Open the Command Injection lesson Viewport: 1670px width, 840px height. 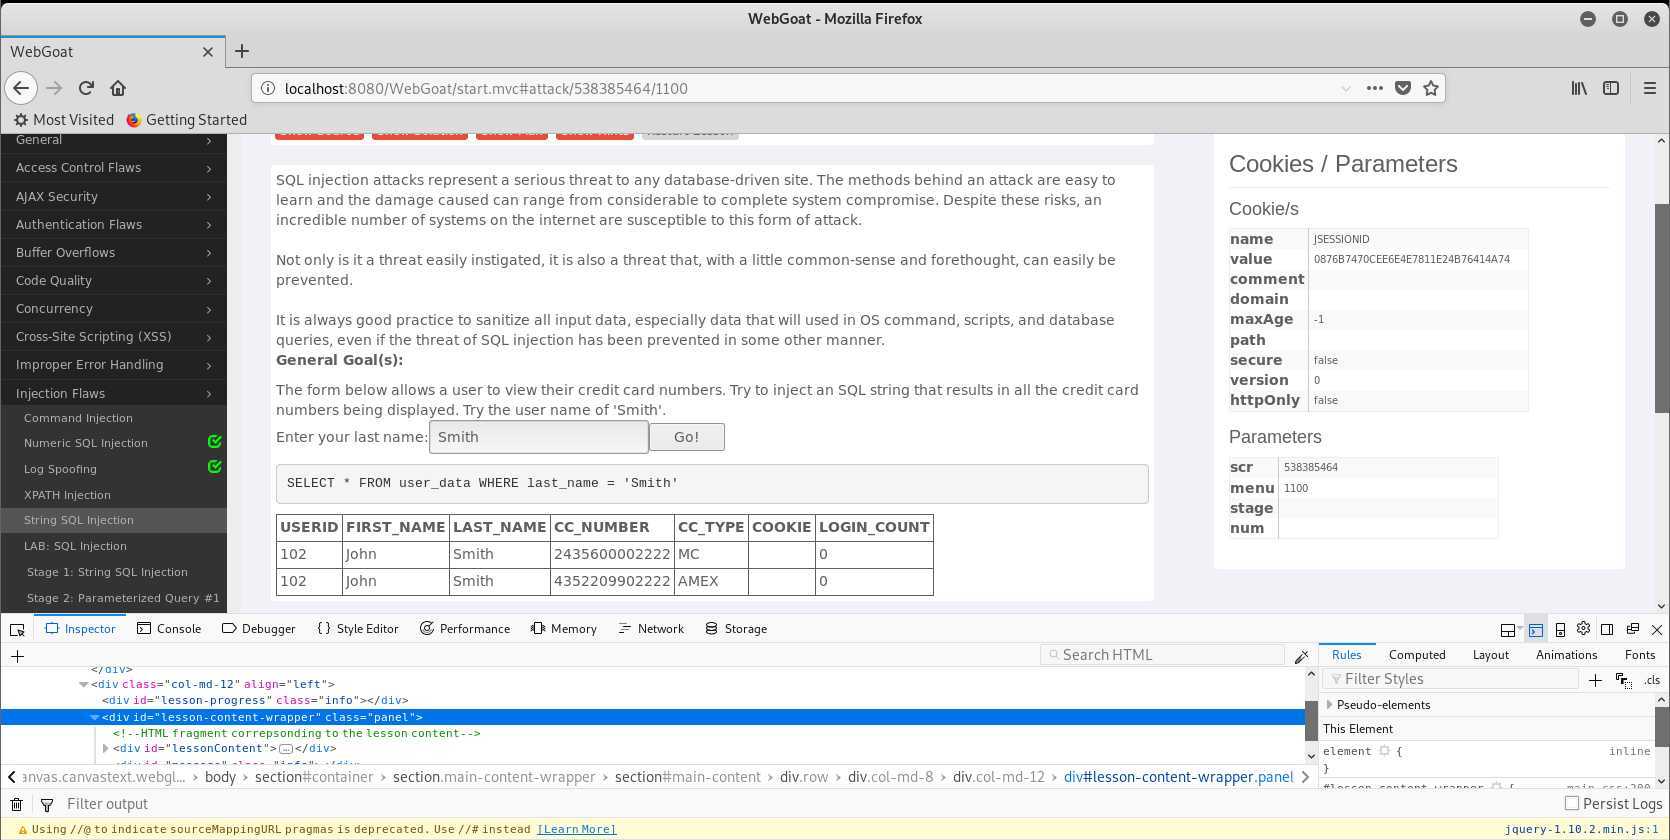(78, 418)
